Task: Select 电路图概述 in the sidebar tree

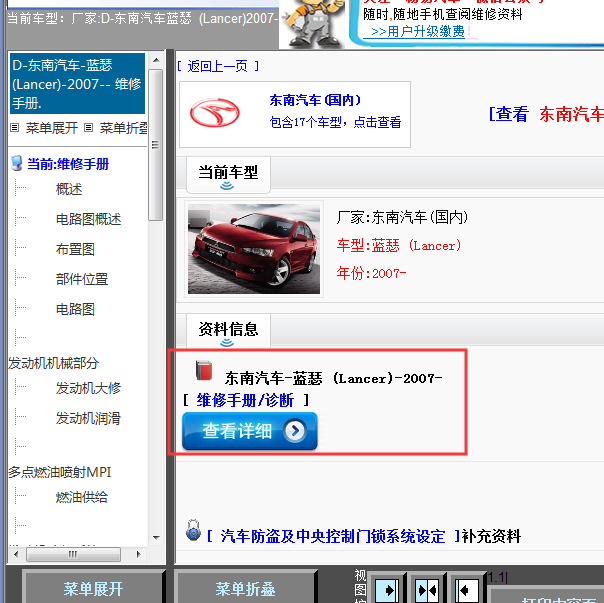Action: pyautogui.click(x=88, y=219)
